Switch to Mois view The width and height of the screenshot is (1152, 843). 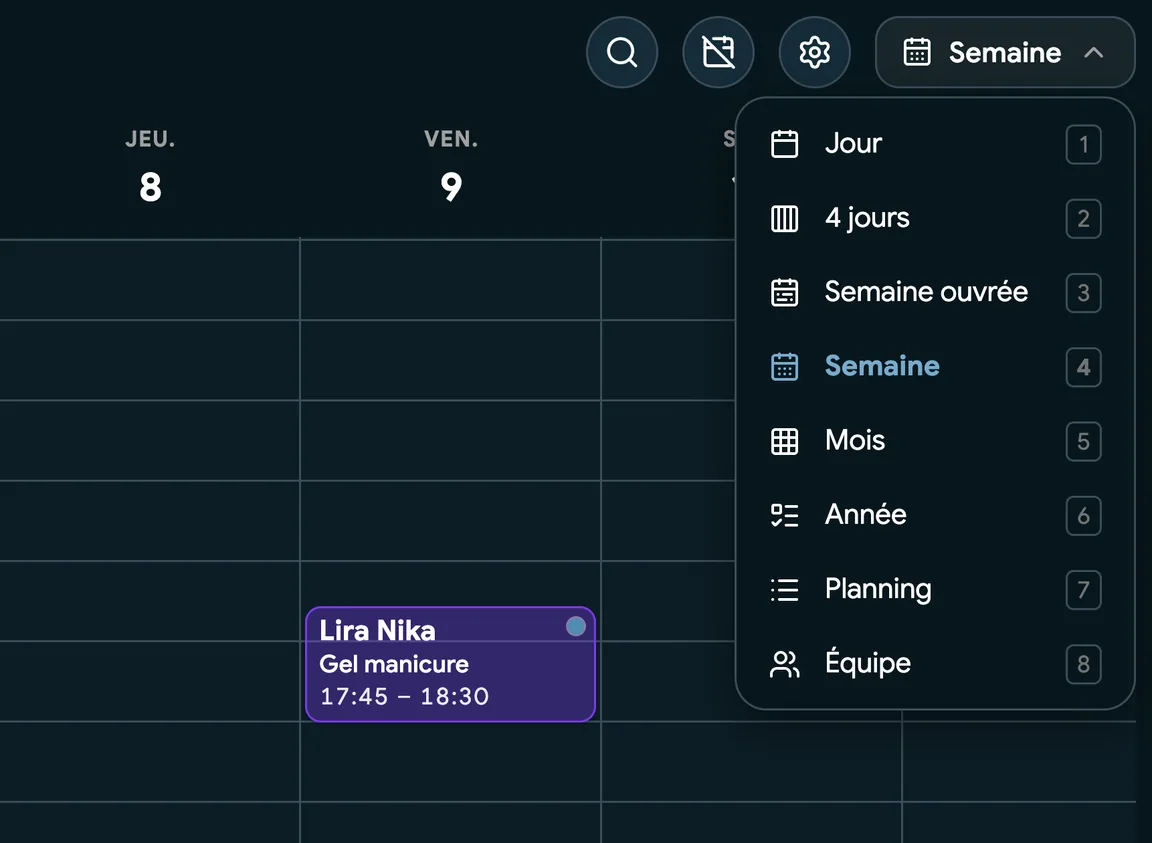tap(935, 441)
